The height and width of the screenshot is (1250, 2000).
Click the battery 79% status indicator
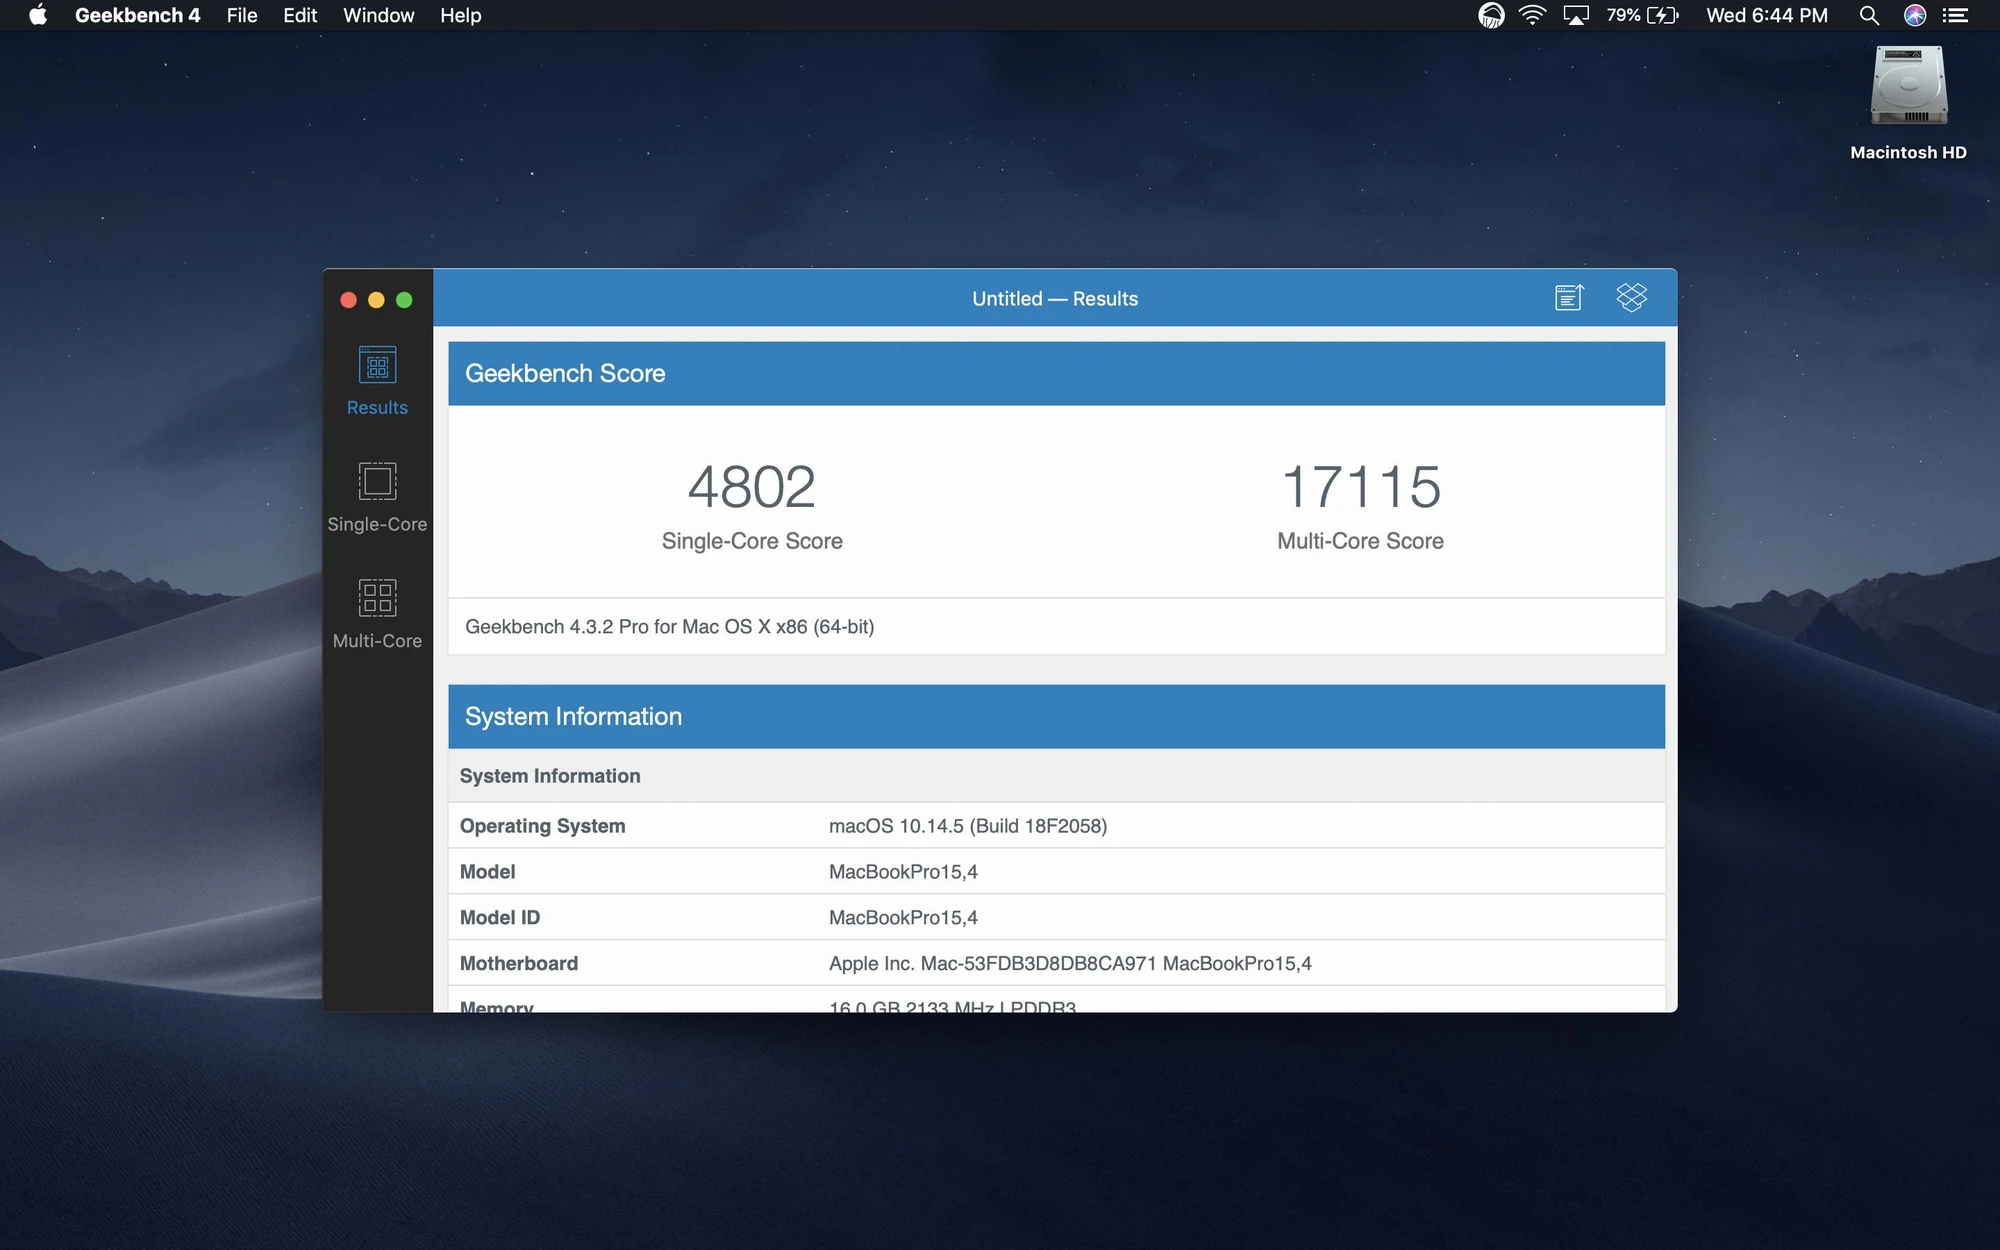pyautogui.click(x=1642, y=15)
